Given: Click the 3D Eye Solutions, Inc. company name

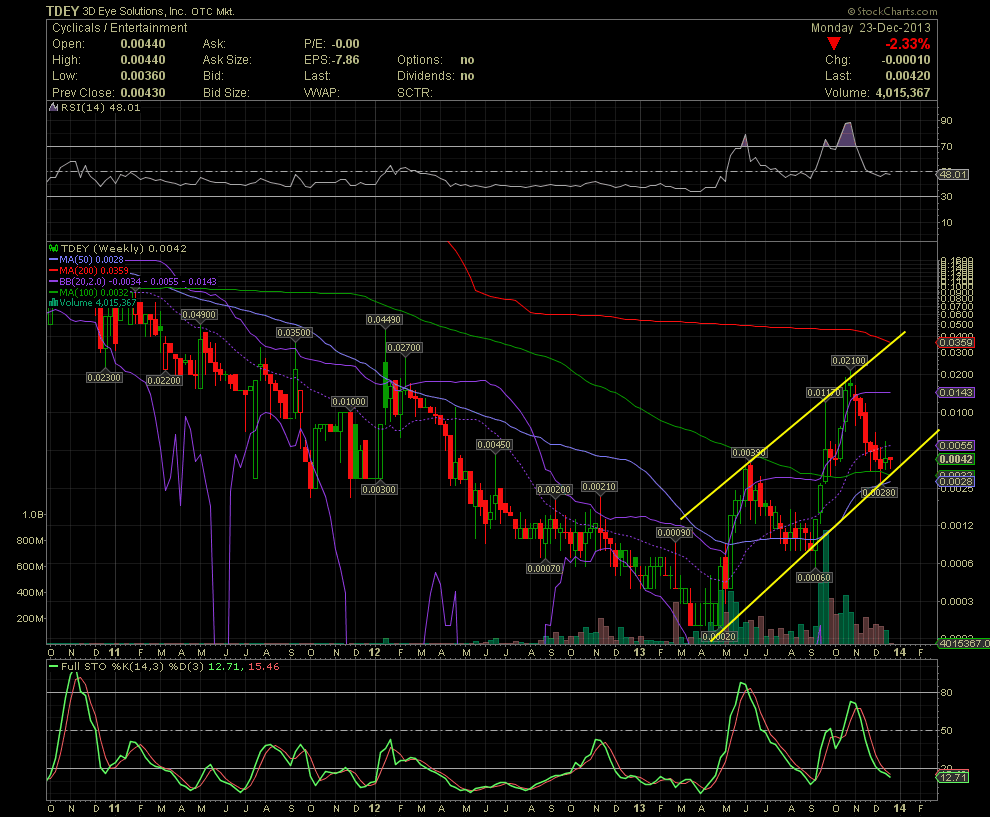Looking at the screenshot, I should [x=134, y=11].
